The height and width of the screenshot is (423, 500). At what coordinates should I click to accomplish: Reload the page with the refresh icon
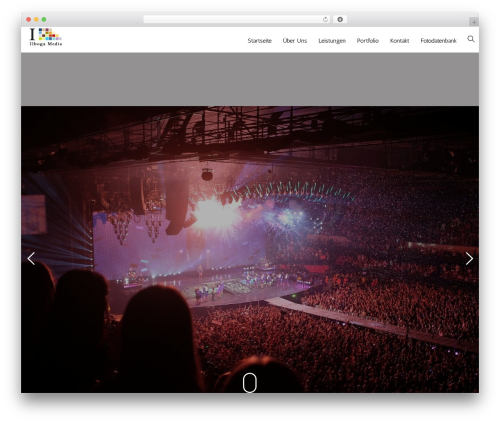click(x=325, y=19)
